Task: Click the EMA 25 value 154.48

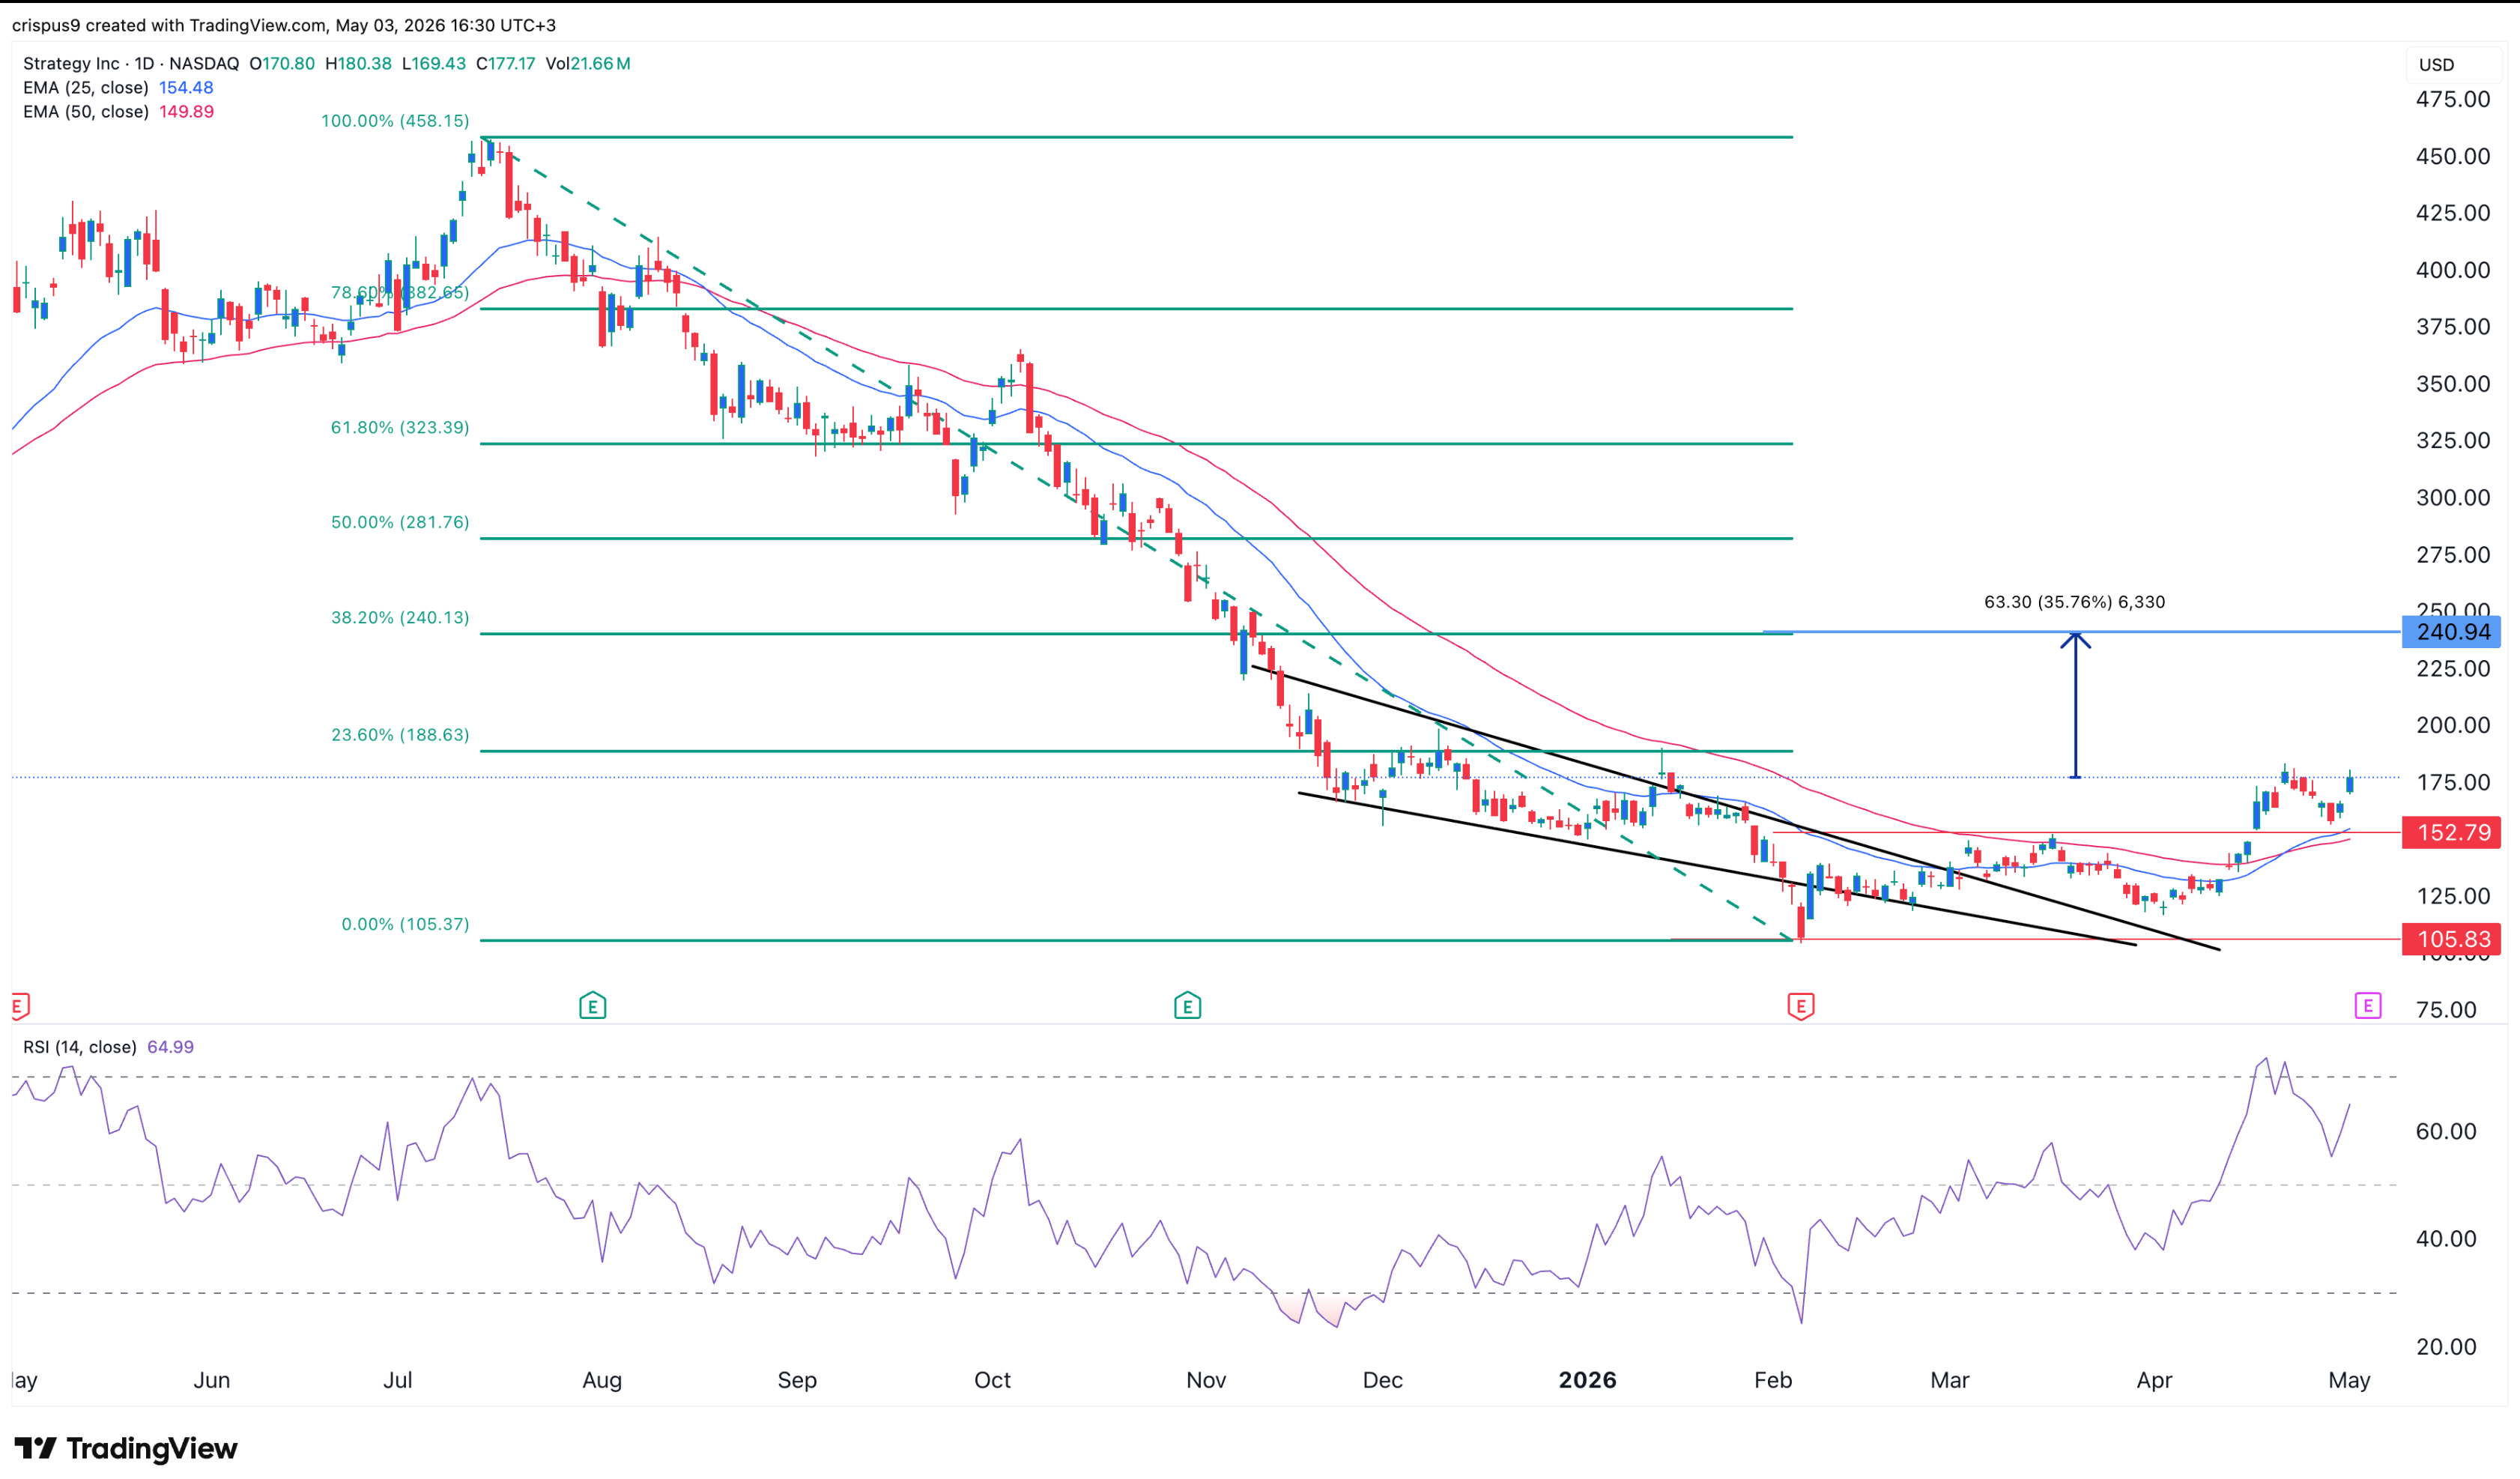Action: pyautogui.click(x=186, y=88)
